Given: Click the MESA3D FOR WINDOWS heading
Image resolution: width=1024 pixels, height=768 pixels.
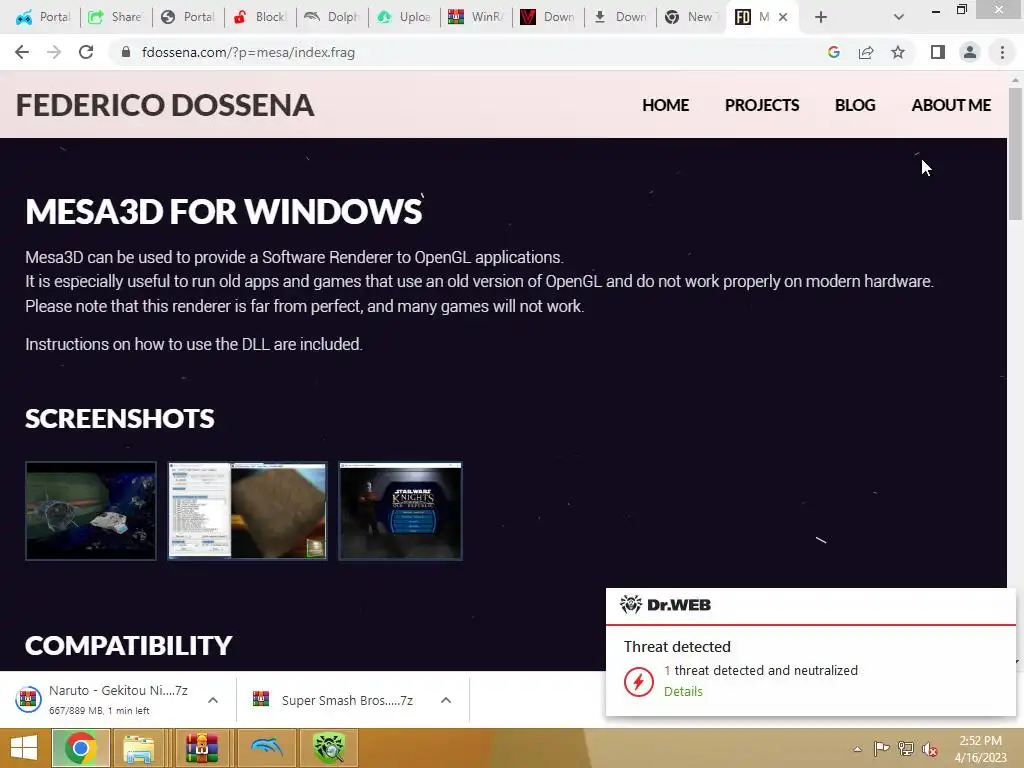Looking at the screenshot, I should pos(223,212).
